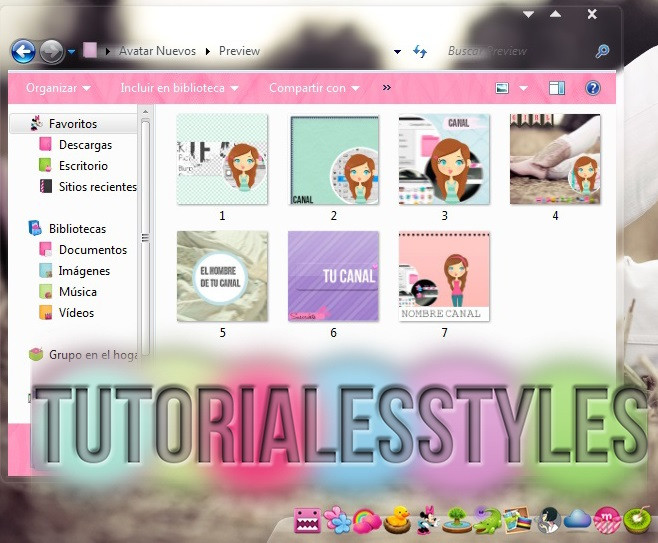Select Avatar Nuevos in the address path

tap(157, 51)
